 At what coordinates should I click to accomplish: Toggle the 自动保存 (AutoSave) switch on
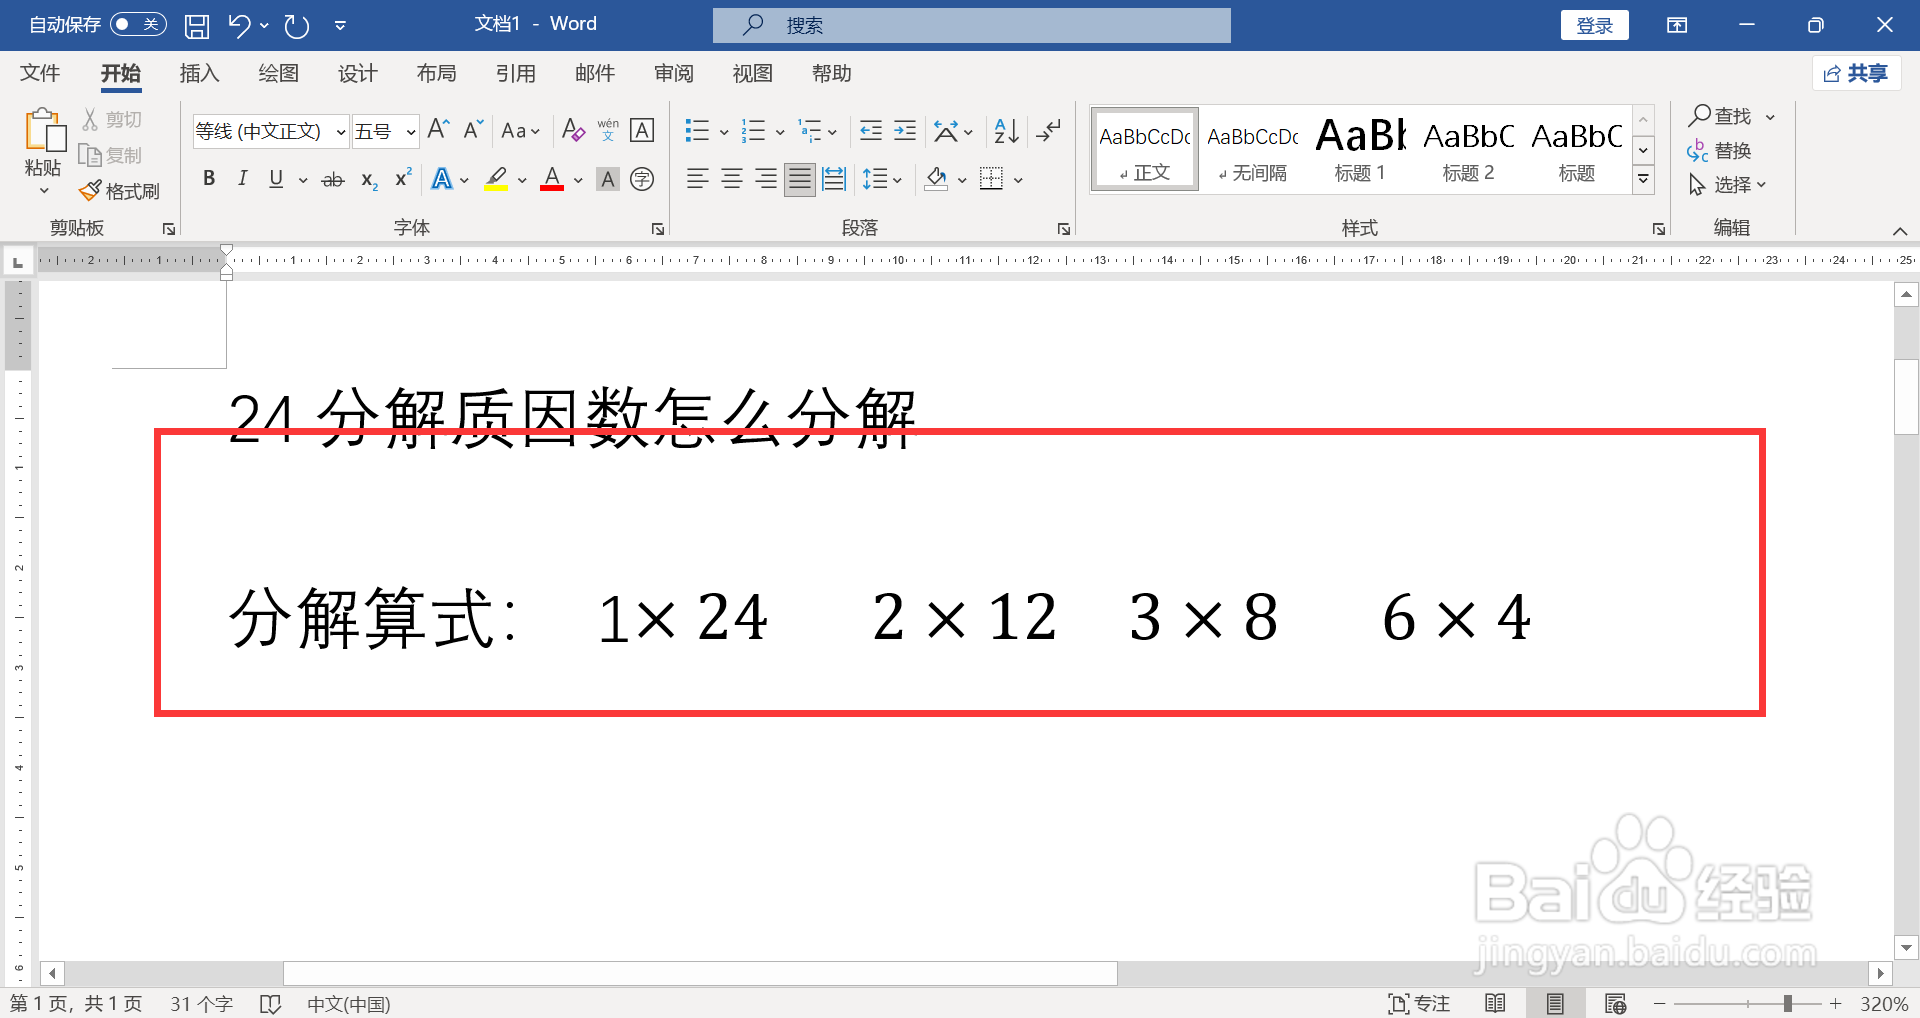[x=138, y=24]
